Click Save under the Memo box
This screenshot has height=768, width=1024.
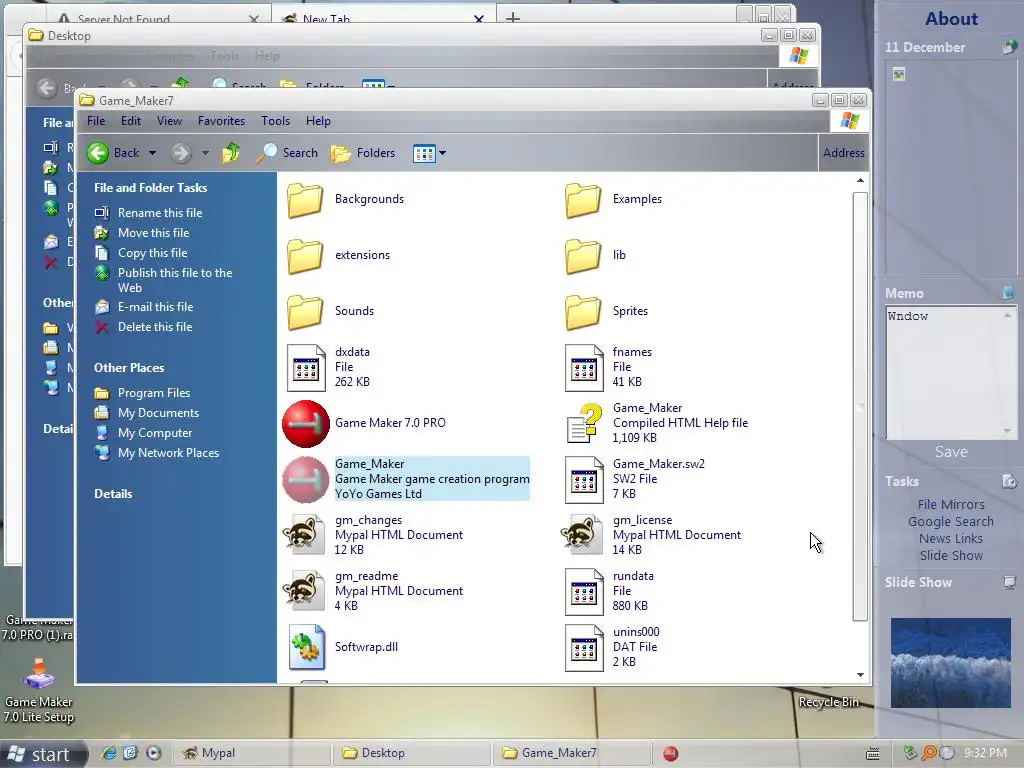tap(951, 452)
